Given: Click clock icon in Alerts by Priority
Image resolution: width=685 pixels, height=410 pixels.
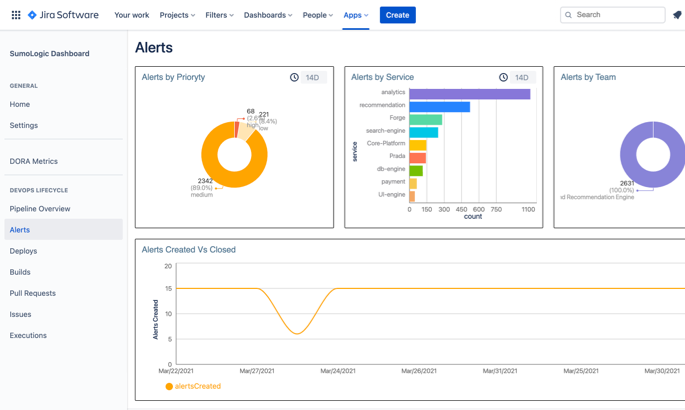Looking at the screenshot, I should pos(294,77).
